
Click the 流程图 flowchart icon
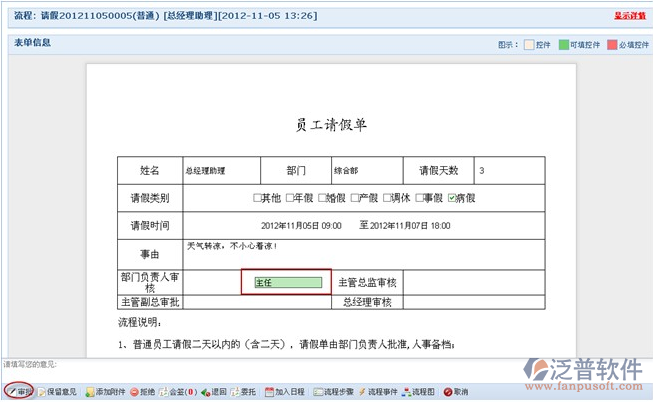click(x=406, y=392)
